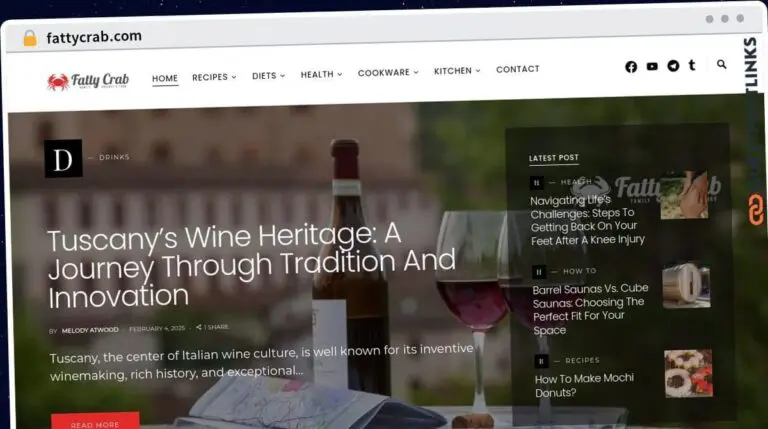Expand the Recipes dropdown menu
Screen dimensions: 768x429
[214, 77]
